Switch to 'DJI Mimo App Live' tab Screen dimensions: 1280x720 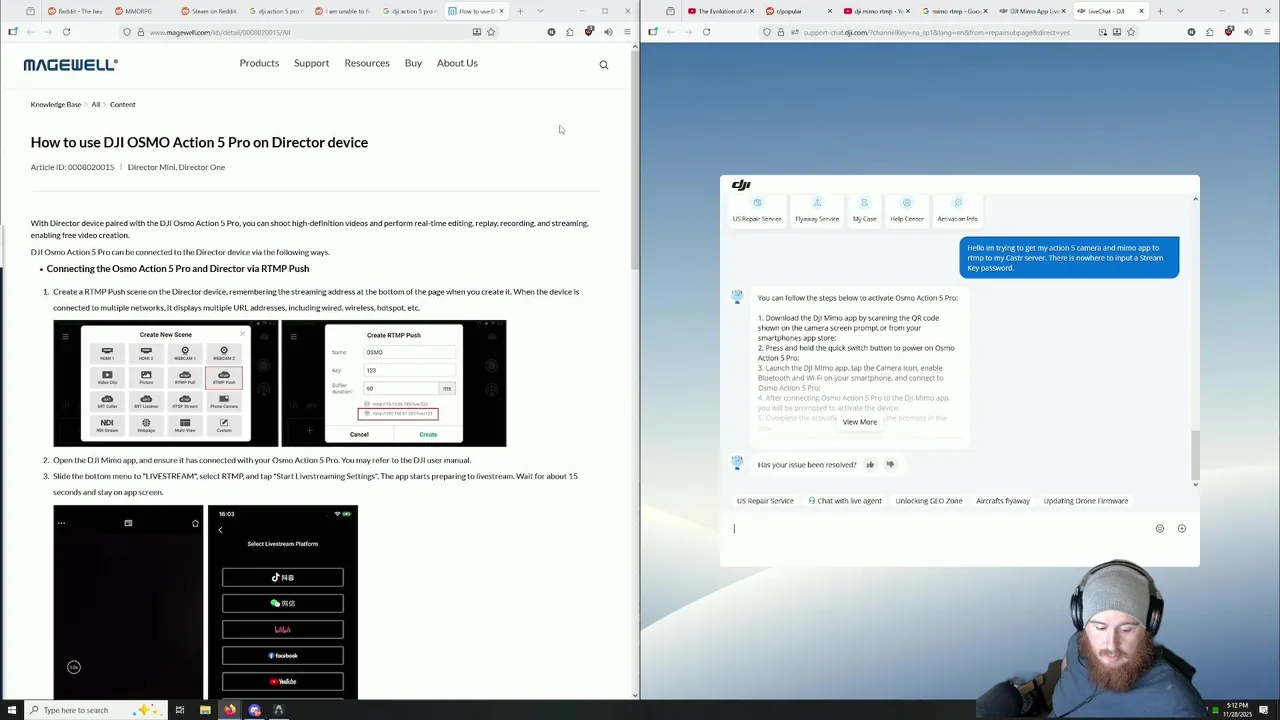[1032, 11]
